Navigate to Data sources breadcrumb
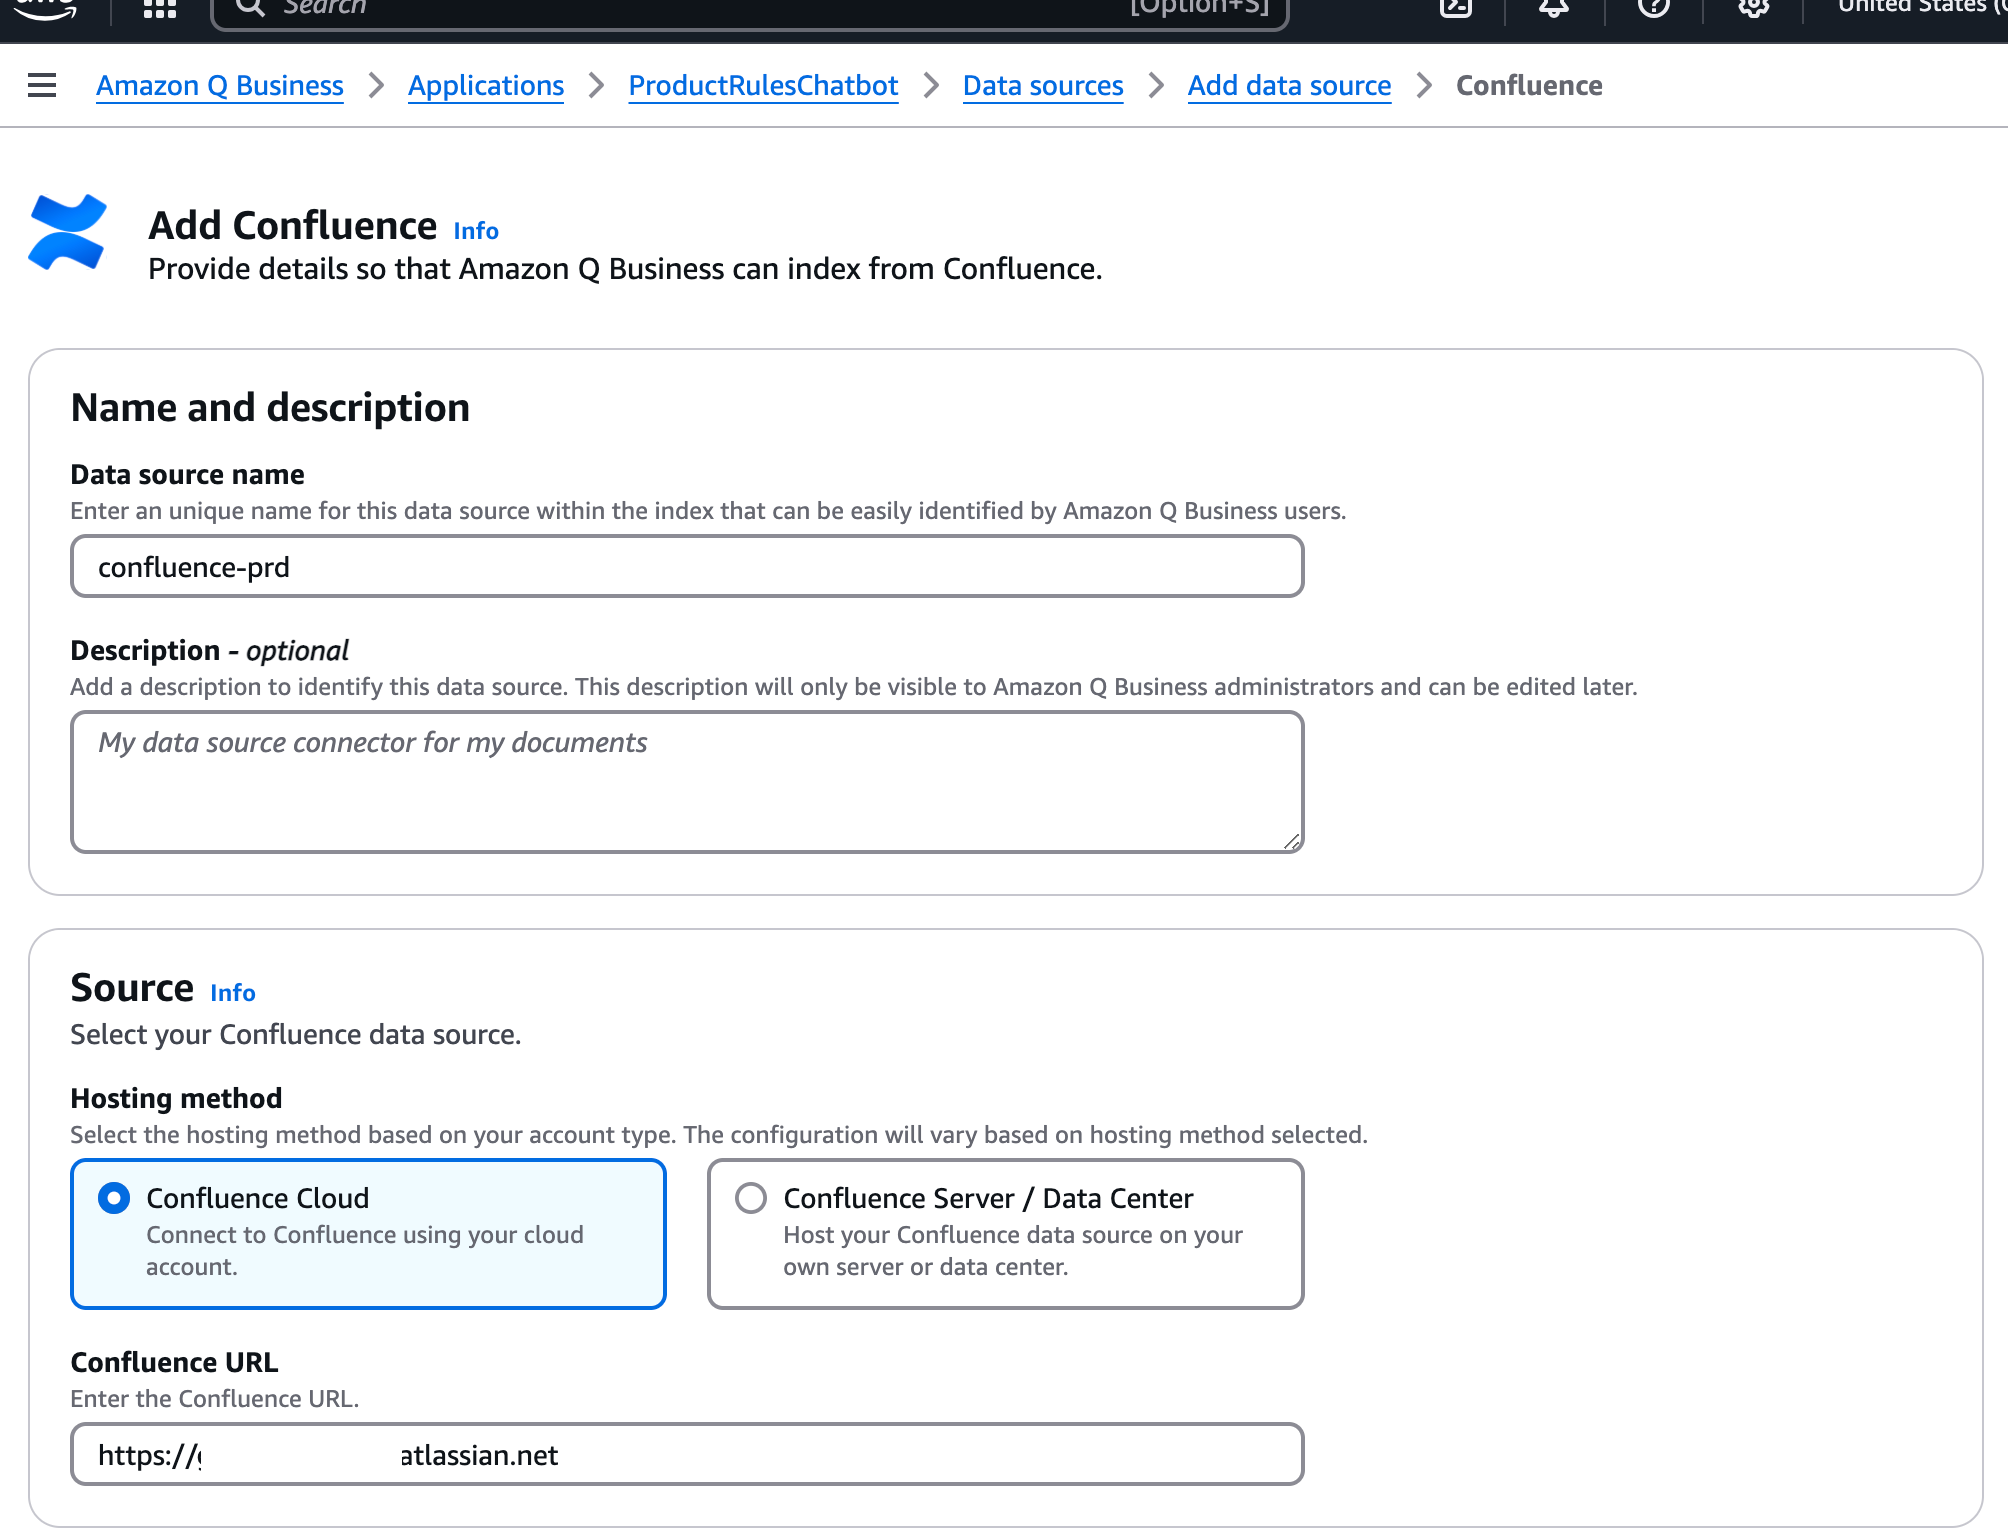The image size is (2008, 1532). (x=1043, y=86)
